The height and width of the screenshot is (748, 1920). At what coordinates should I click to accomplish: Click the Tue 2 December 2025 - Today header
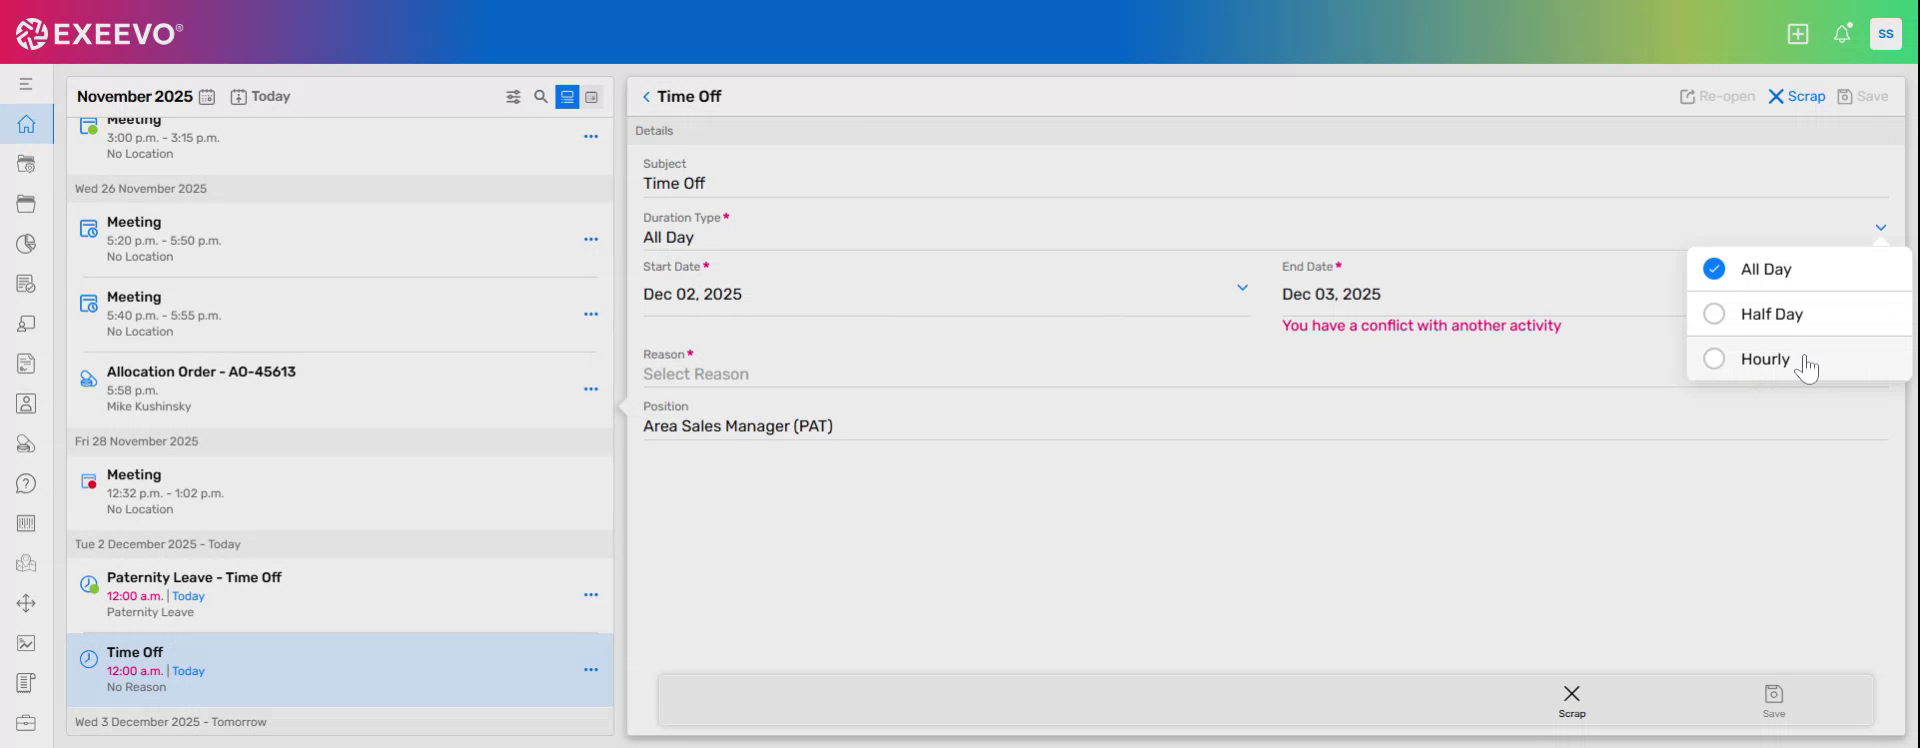[340, 544]
